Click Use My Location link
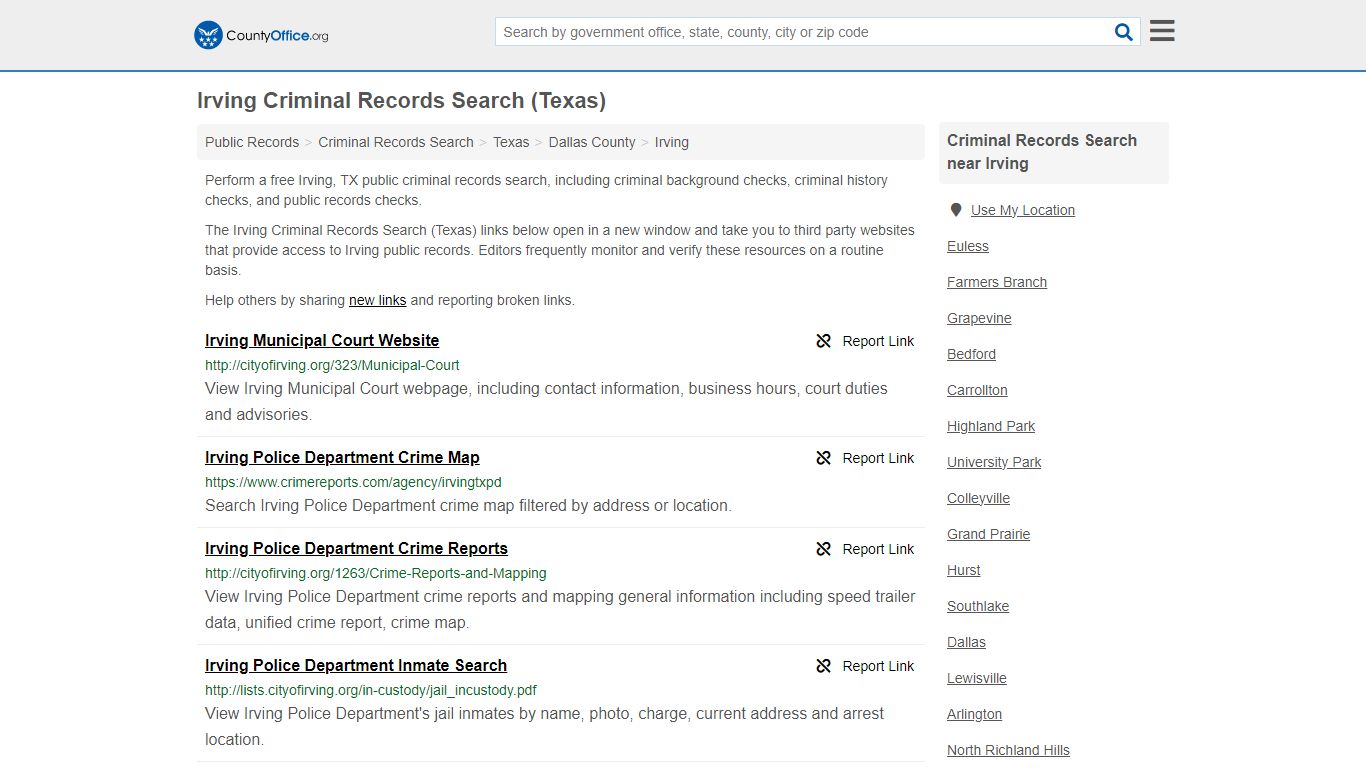This screenshot has width=1366, height=768. point(1023,210)
